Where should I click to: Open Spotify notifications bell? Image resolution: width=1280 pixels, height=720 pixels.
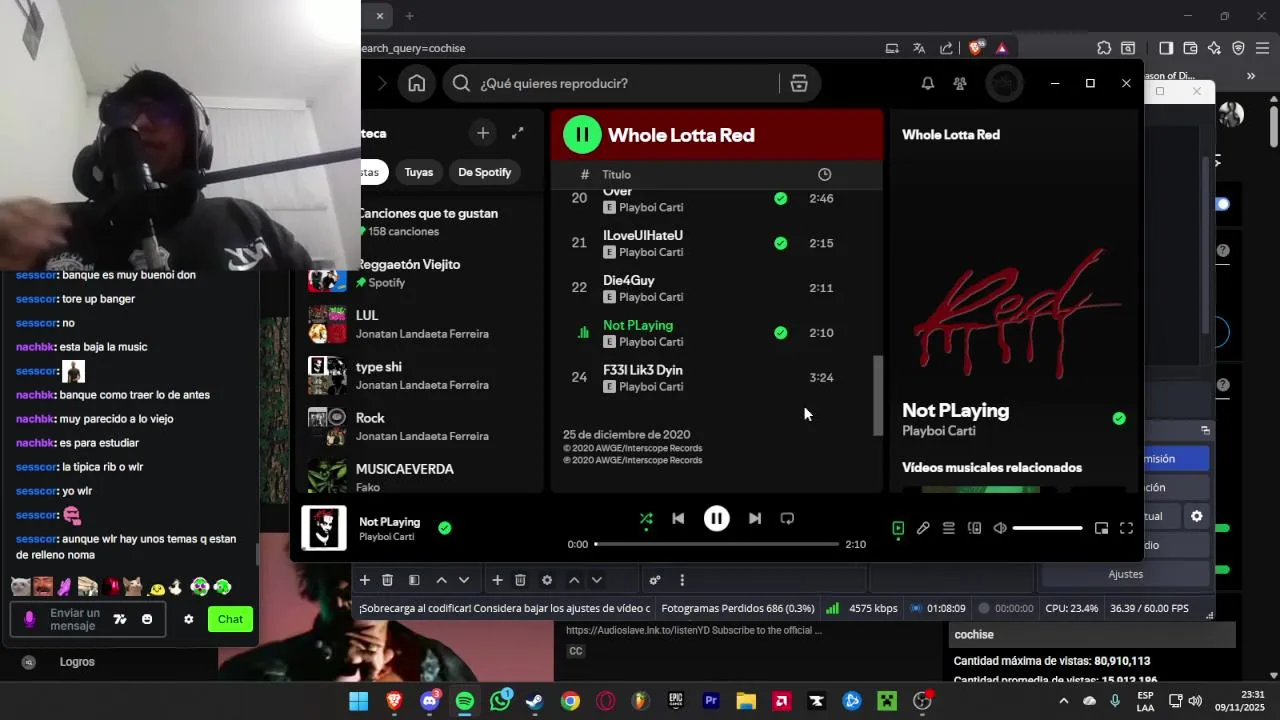[x=928, y=84]
